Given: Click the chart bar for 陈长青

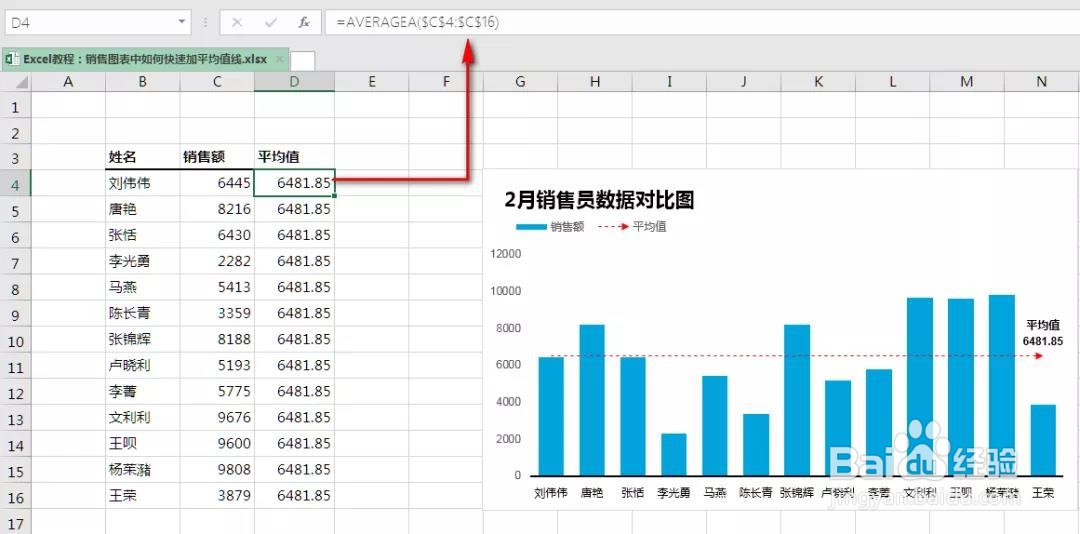Looking at the screenshot, I should 756,444.
